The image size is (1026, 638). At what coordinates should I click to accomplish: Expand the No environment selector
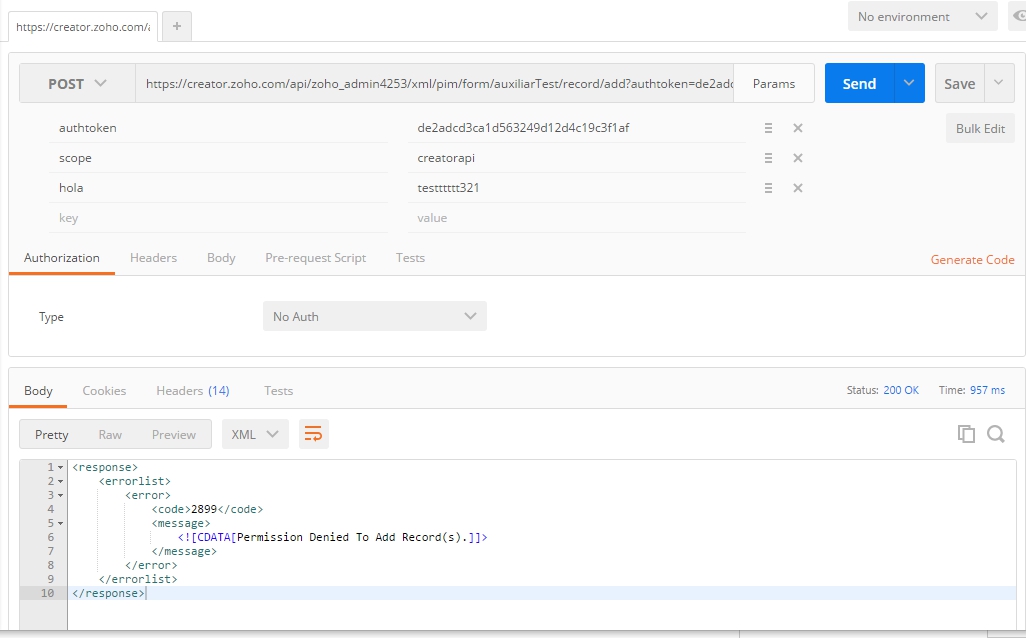921,17
